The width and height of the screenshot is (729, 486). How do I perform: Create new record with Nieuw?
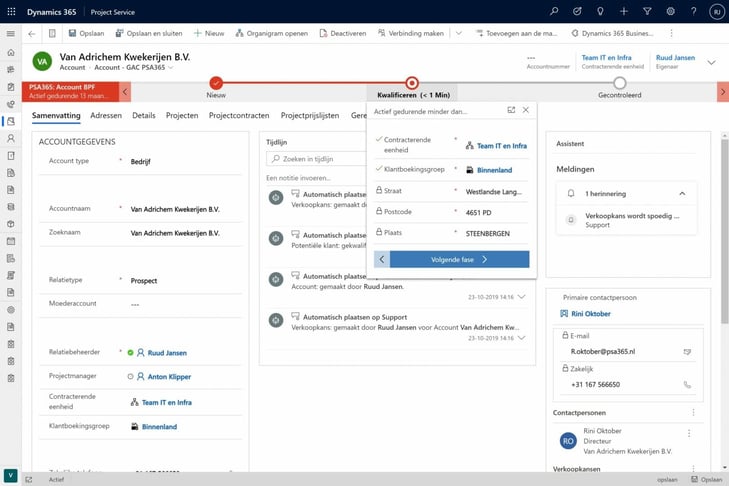209,33
